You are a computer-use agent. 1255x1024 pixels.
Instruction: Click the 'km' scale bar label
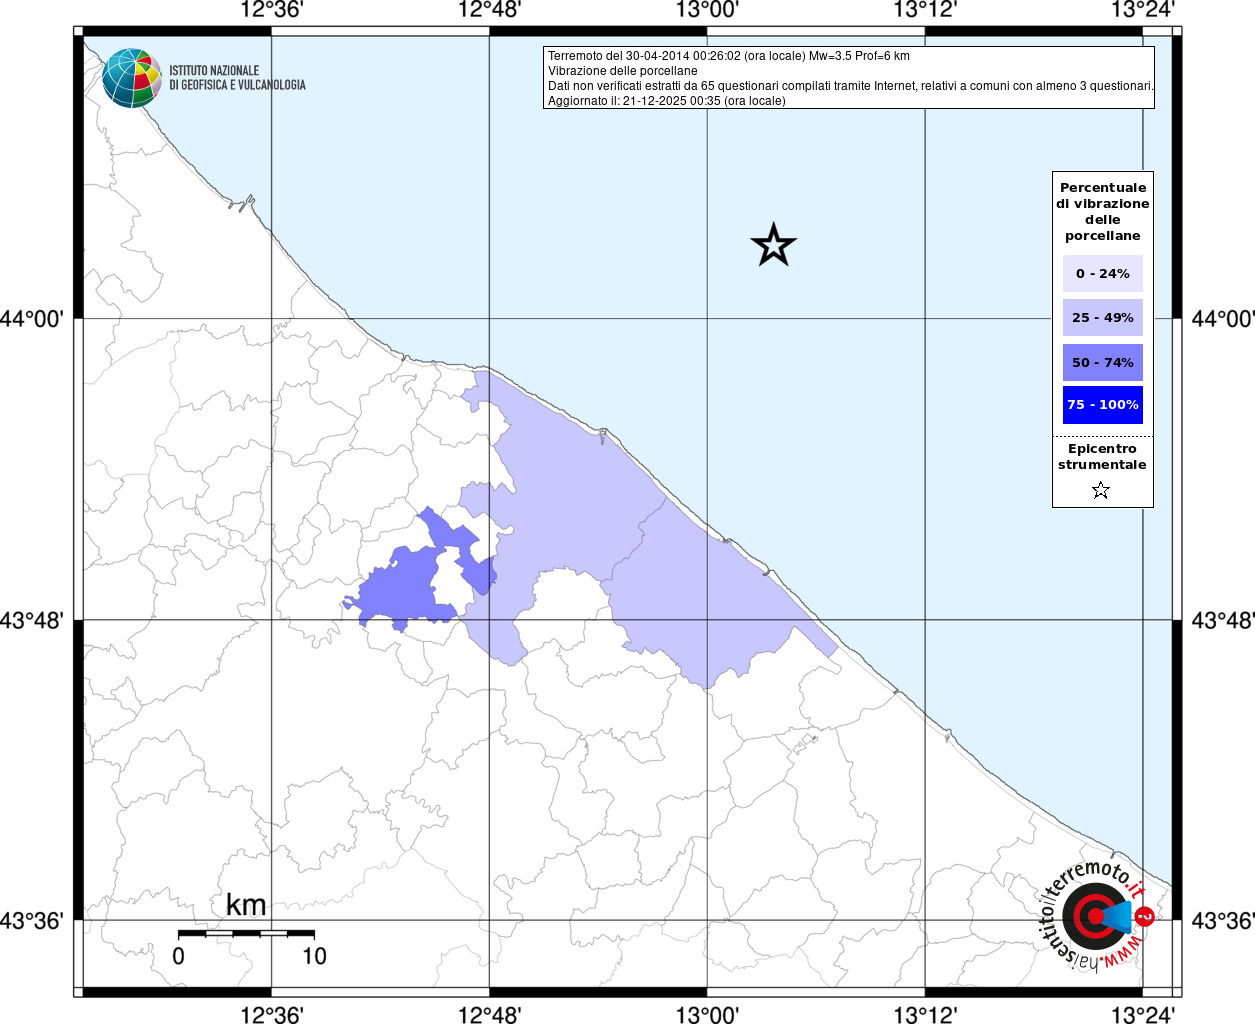(246, 905)
